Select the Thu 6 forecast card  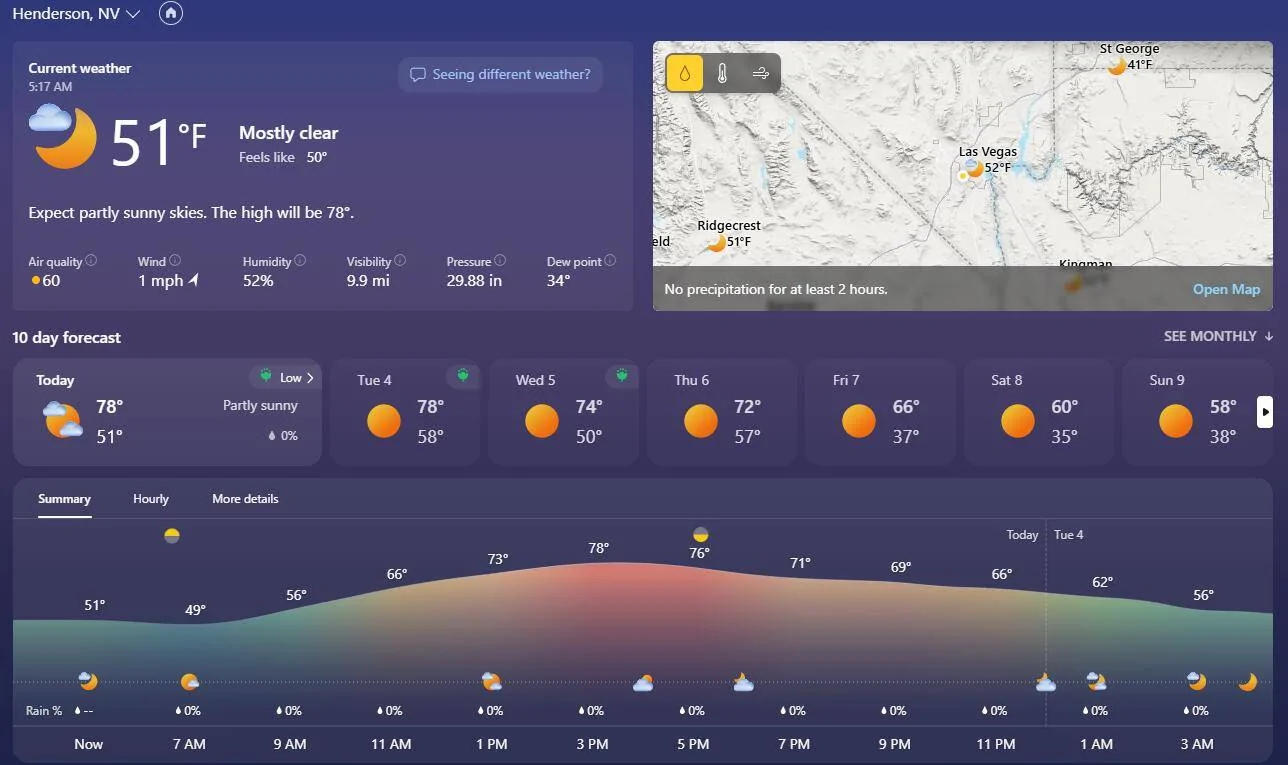(721, 411)
